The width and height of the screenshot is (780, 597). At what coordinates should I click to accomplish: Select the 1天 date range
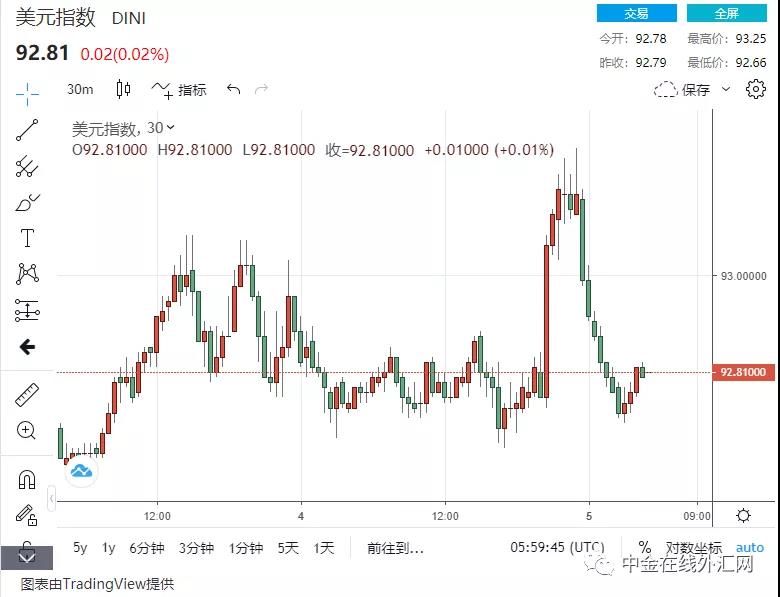pos(324,548)
